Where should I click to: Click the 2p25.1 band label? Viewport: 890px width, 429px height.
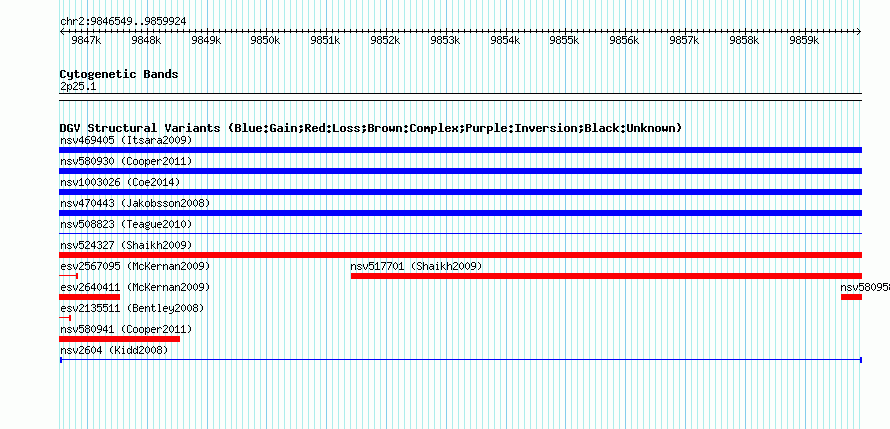(x=78, y=86)
